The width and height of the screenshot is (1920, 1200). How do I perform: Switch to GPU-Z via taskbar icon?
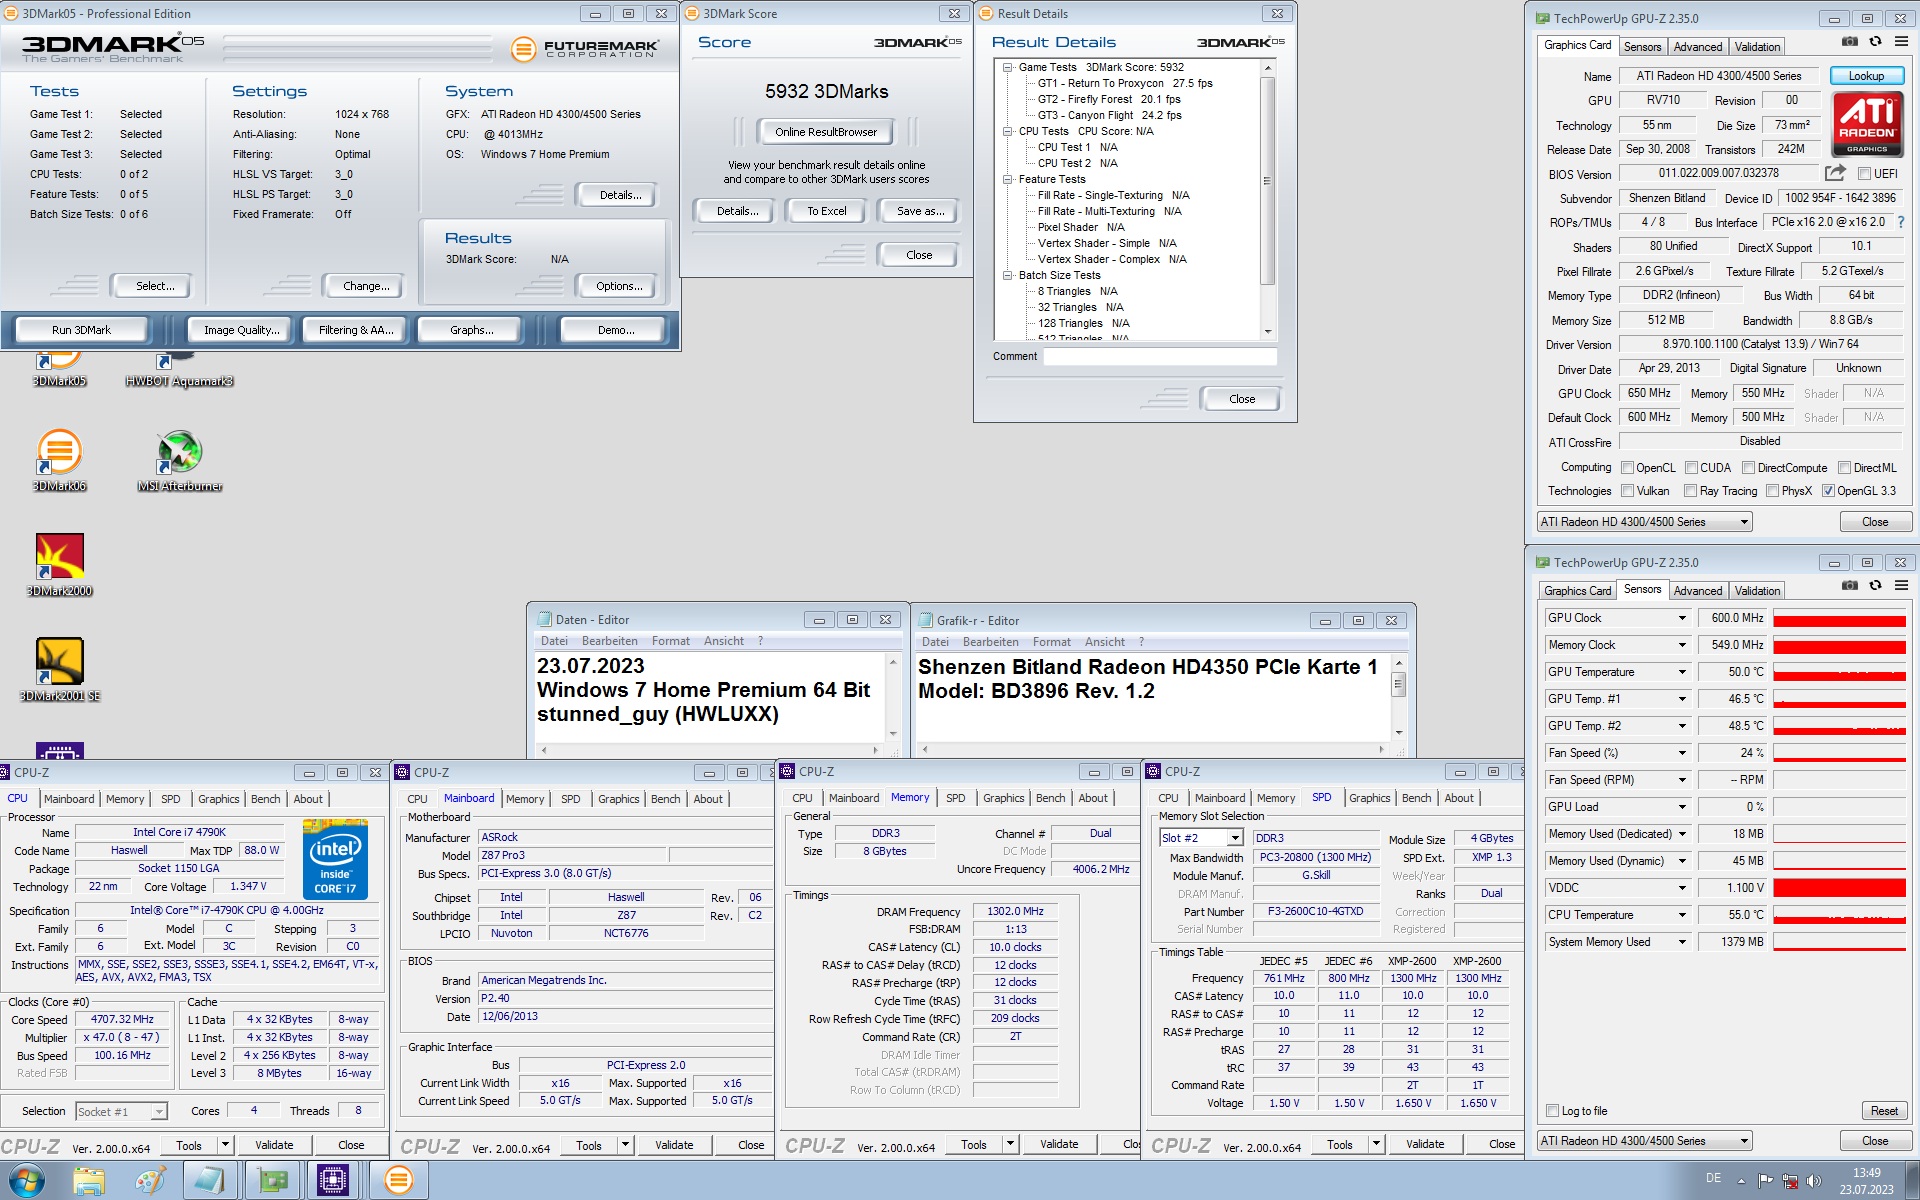[x=272, y=1181]
